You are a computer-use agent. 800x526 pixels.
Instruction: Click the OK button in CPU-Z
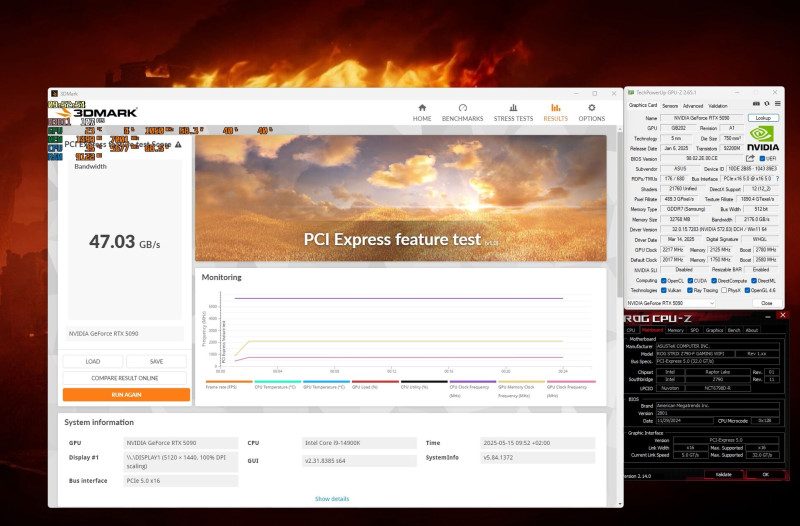click(x=765, y=474)
